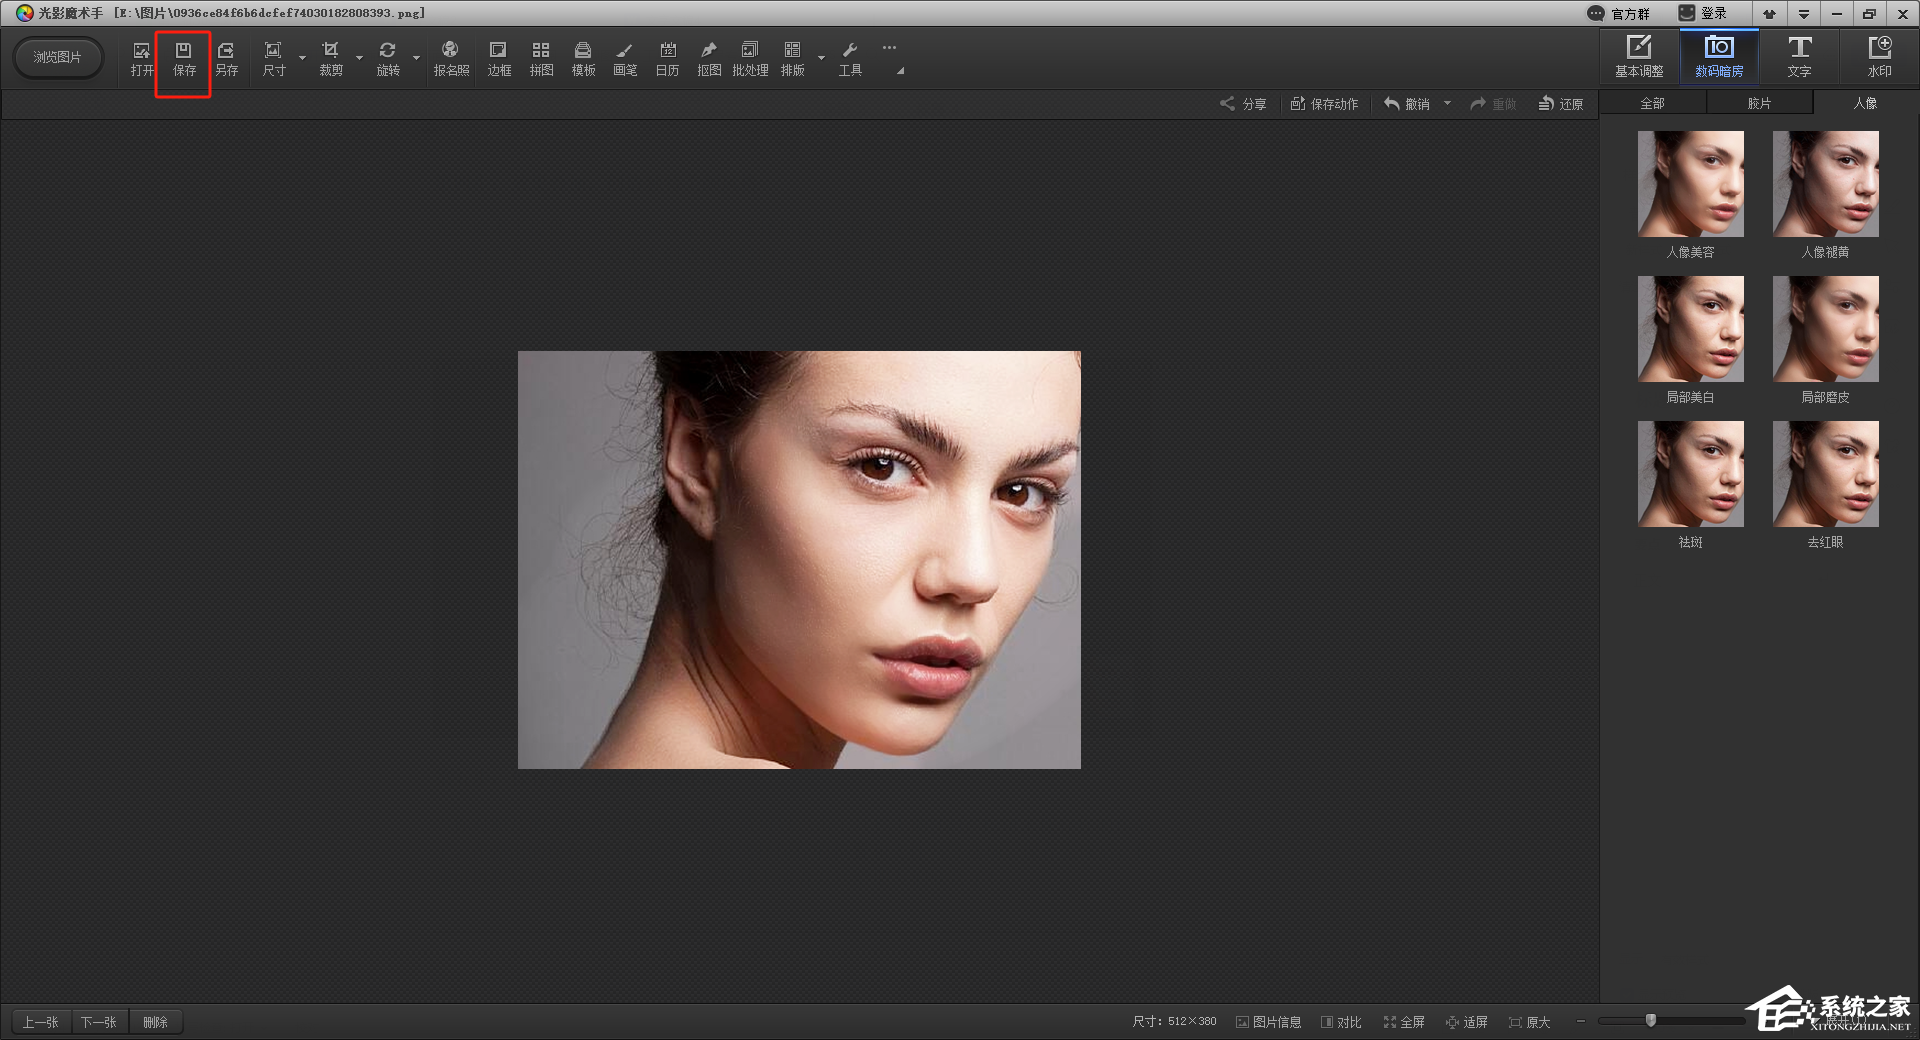Select the 画笔 brush tool
This screenshot has height=1040, width=1920.
pos(625,59)
